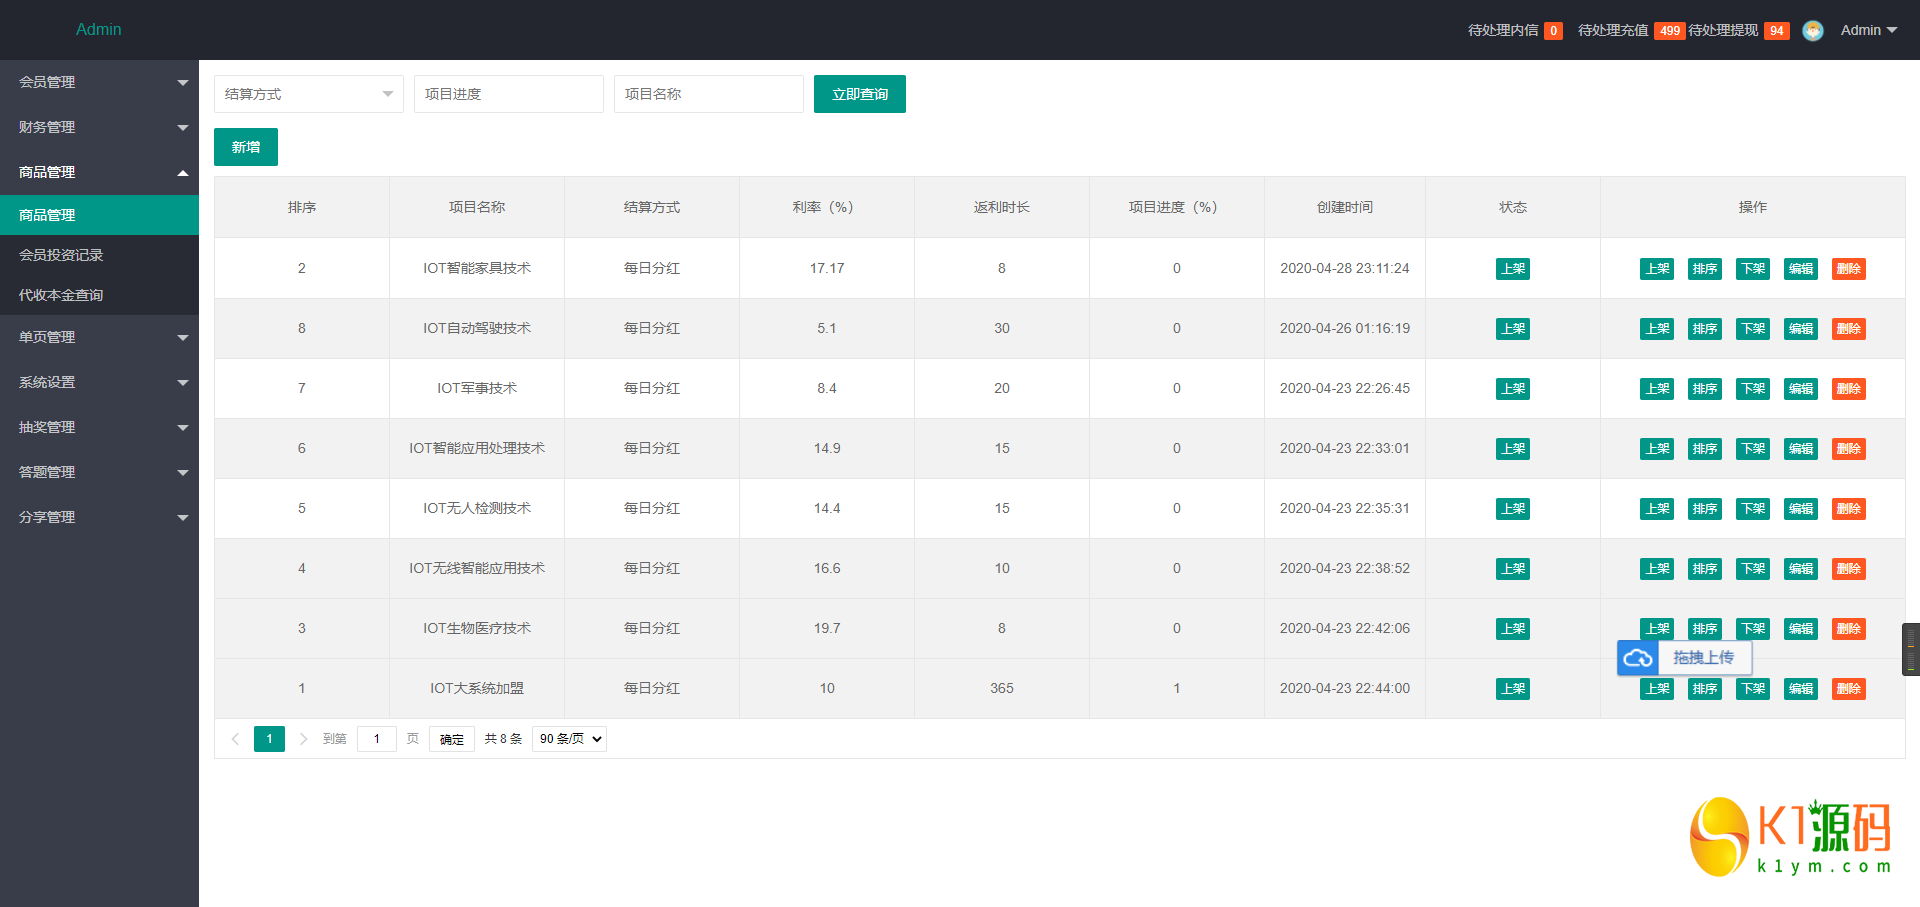Open pending recharge badge showing 499
This screenshot has height=907, width=1920.
1669,31
